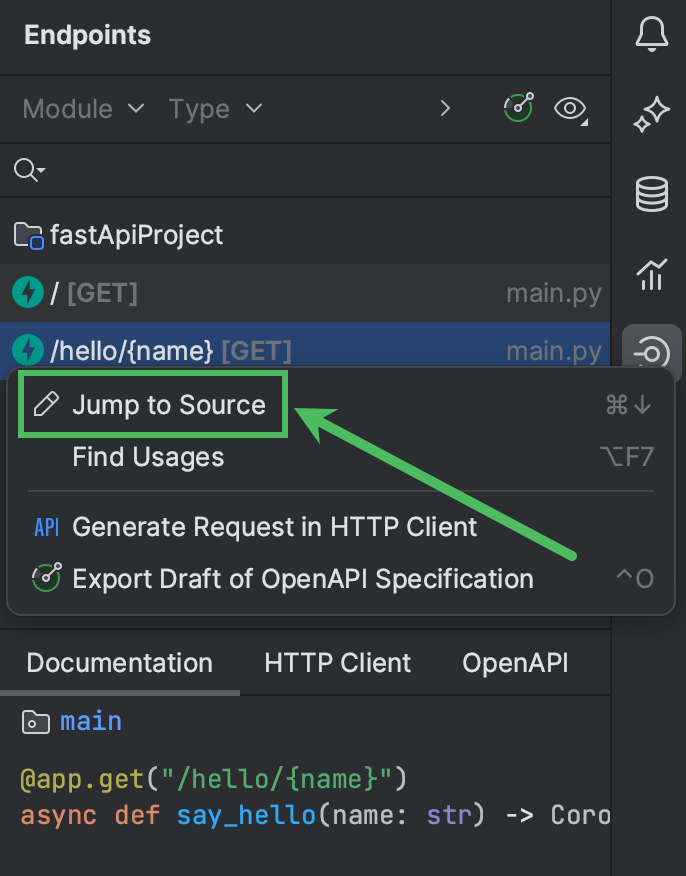Open the Profiler chart icon
Viewport: 686px width, 876px height.
point(651,274)
